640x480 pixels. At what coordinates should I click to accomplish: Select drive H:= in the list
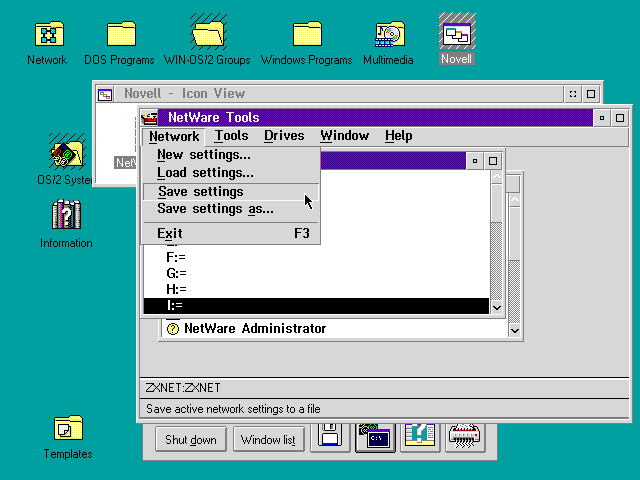pos(316,289)
